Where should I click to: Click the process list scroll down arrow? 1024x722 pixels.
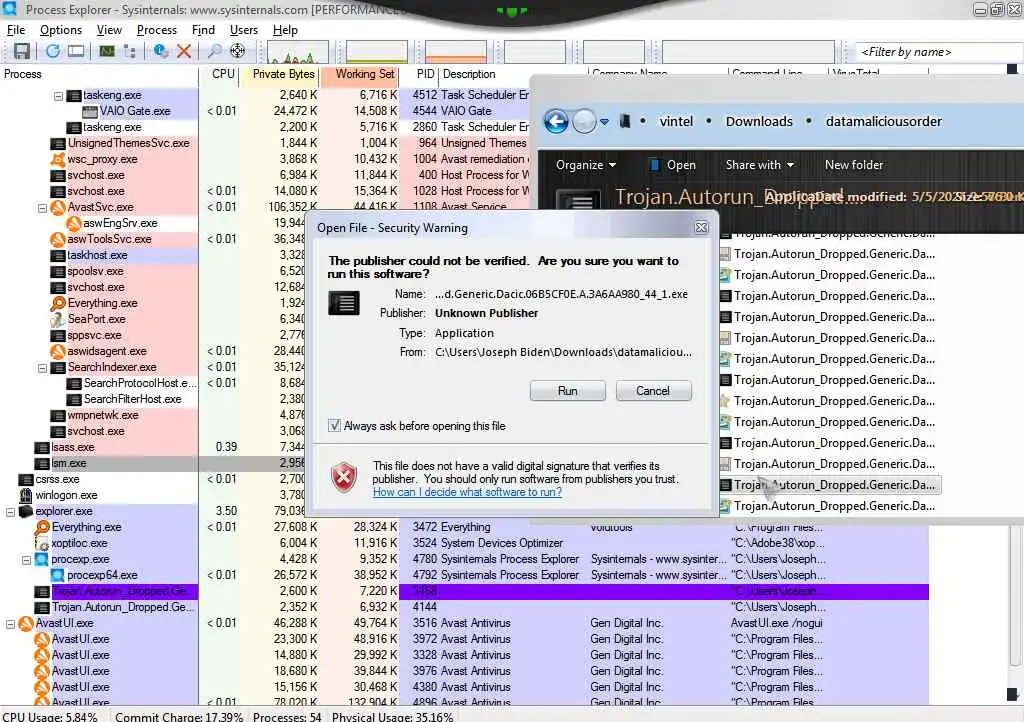(x=1012, y=693)
